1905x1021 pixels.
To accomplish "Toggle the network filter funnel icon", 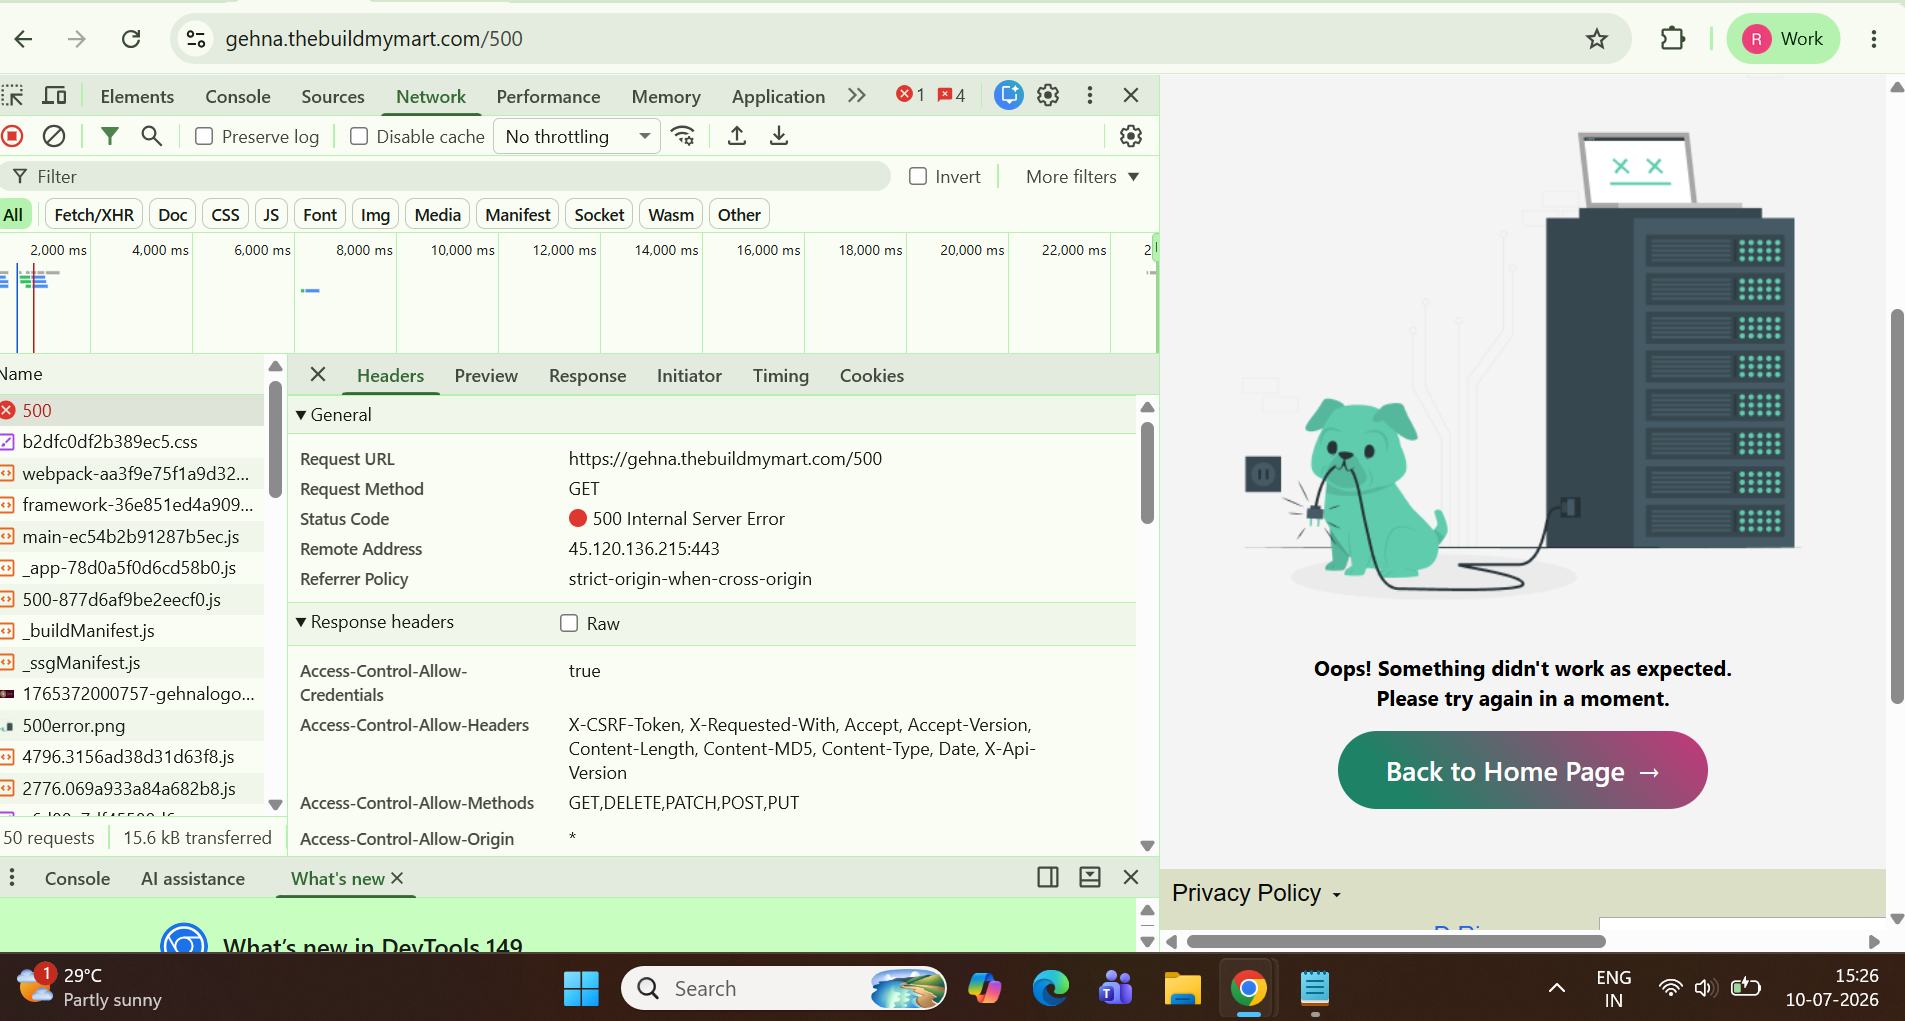I will 110,136.
